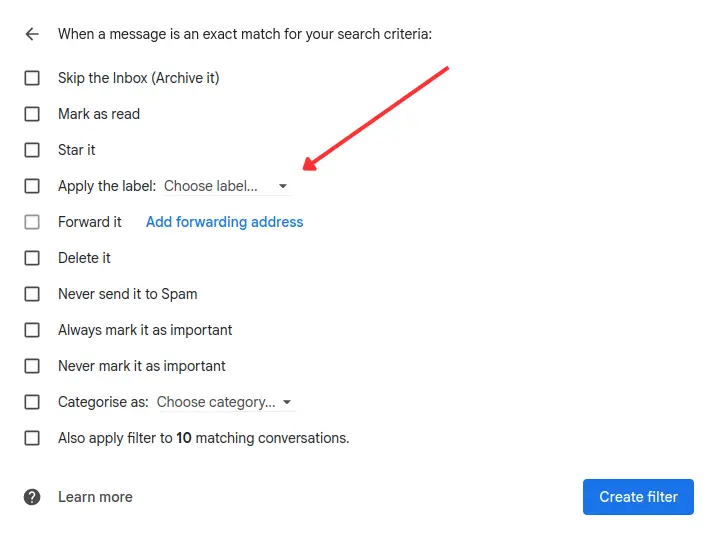This screenshot has height=536, width=716.
Task: Enable the Mark as read checkbox
Action: tap(32, 114)
